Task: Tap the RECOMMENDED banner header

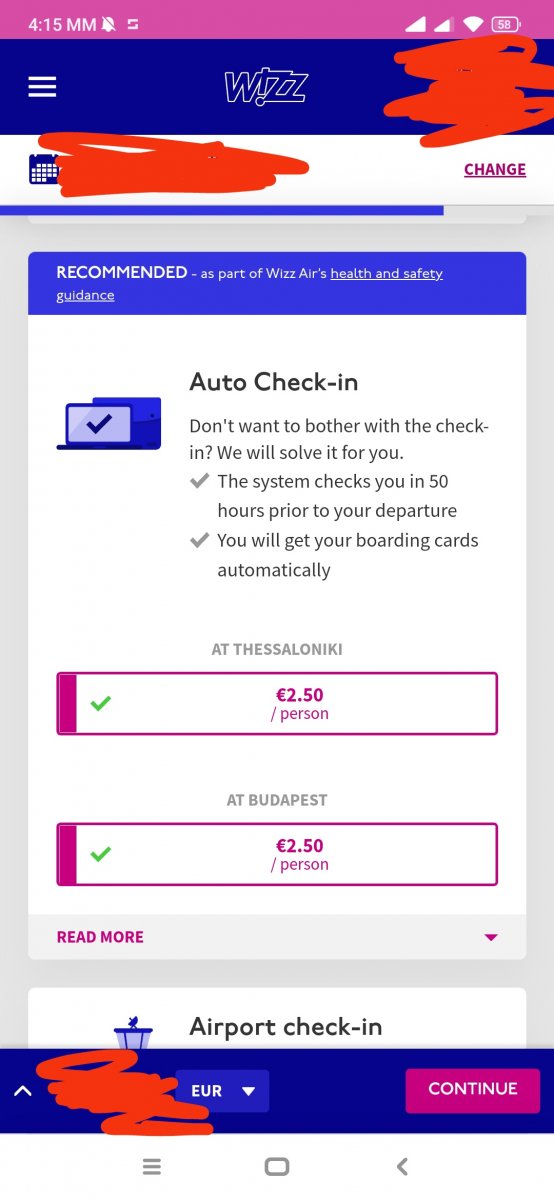Action: coord(277,283)
